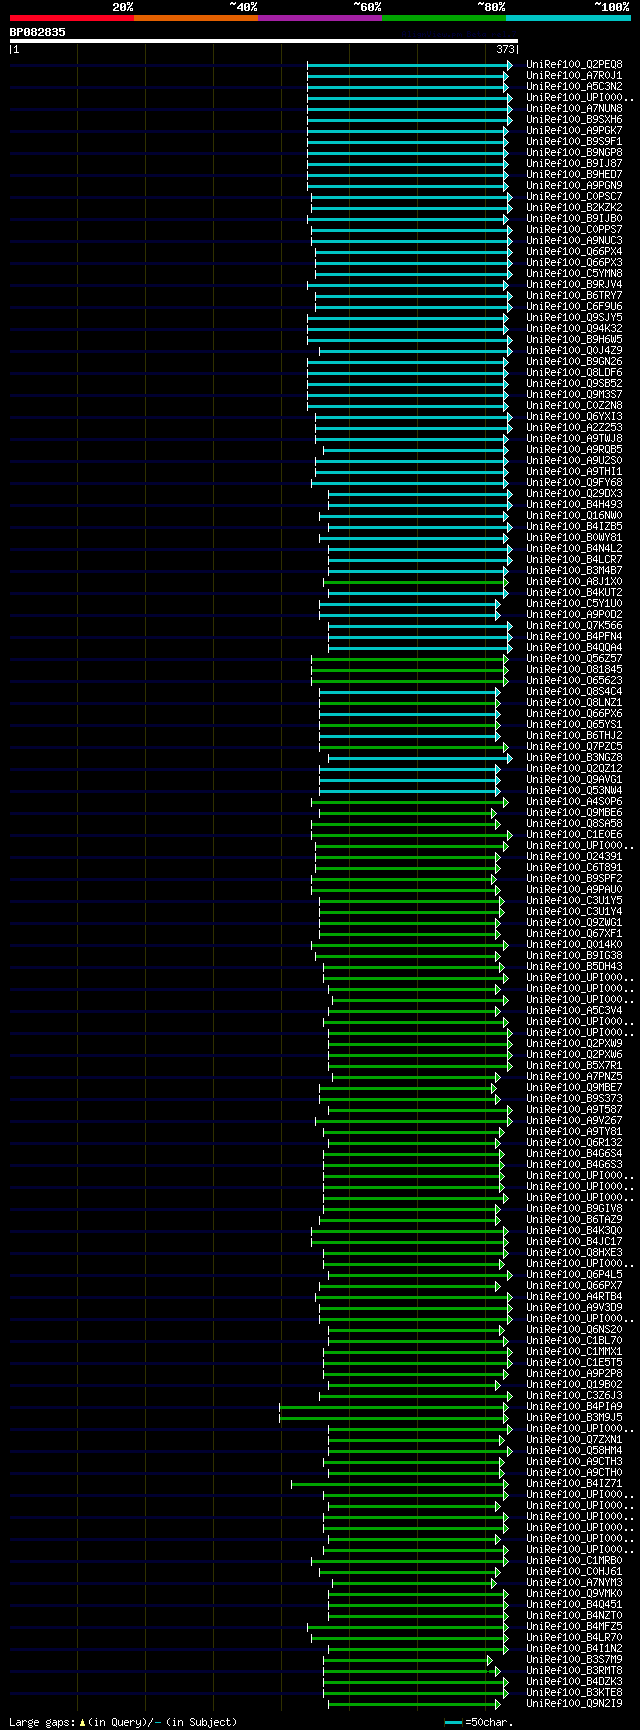
Task: Click the purple ~60% identity legend segment
Action: pyautogui.click(x=319, y=18)
